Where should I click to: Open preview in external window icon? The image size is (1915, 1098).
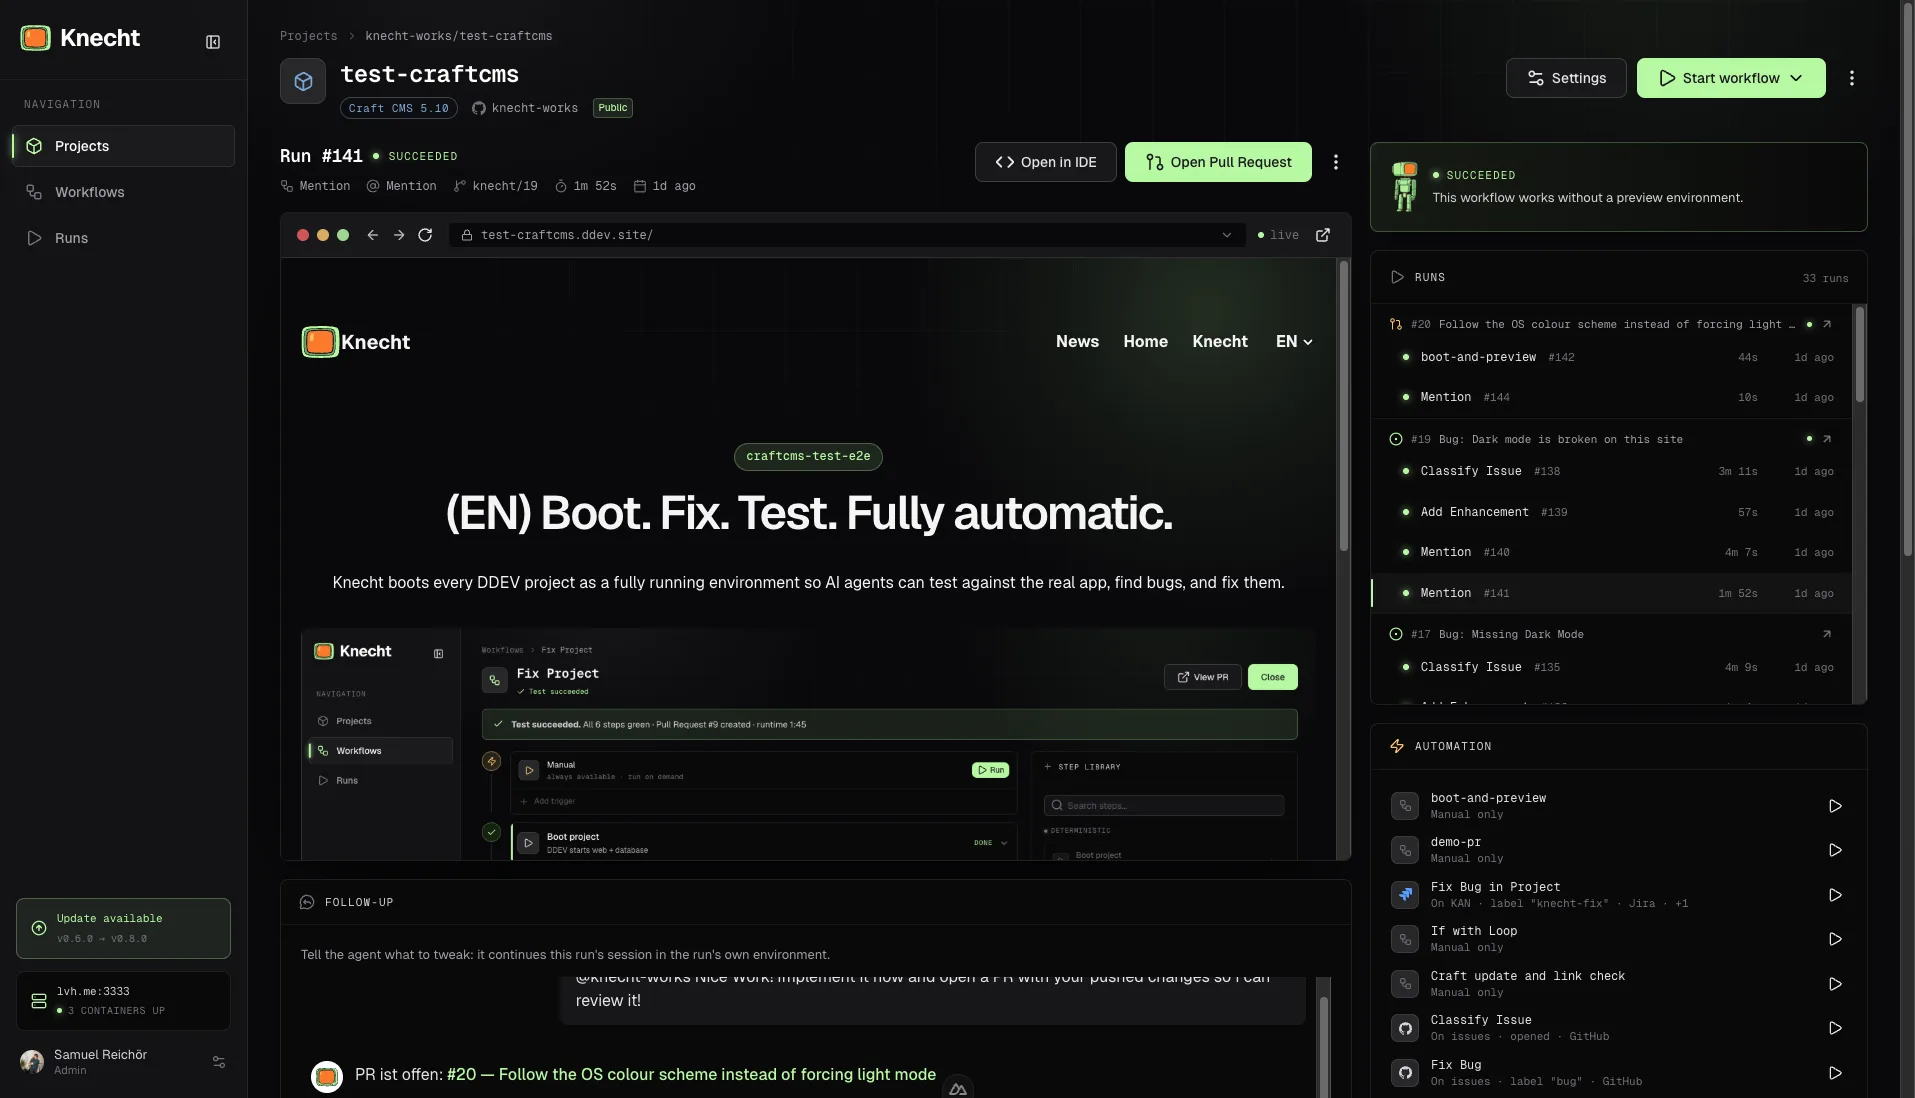(1323, 235)
